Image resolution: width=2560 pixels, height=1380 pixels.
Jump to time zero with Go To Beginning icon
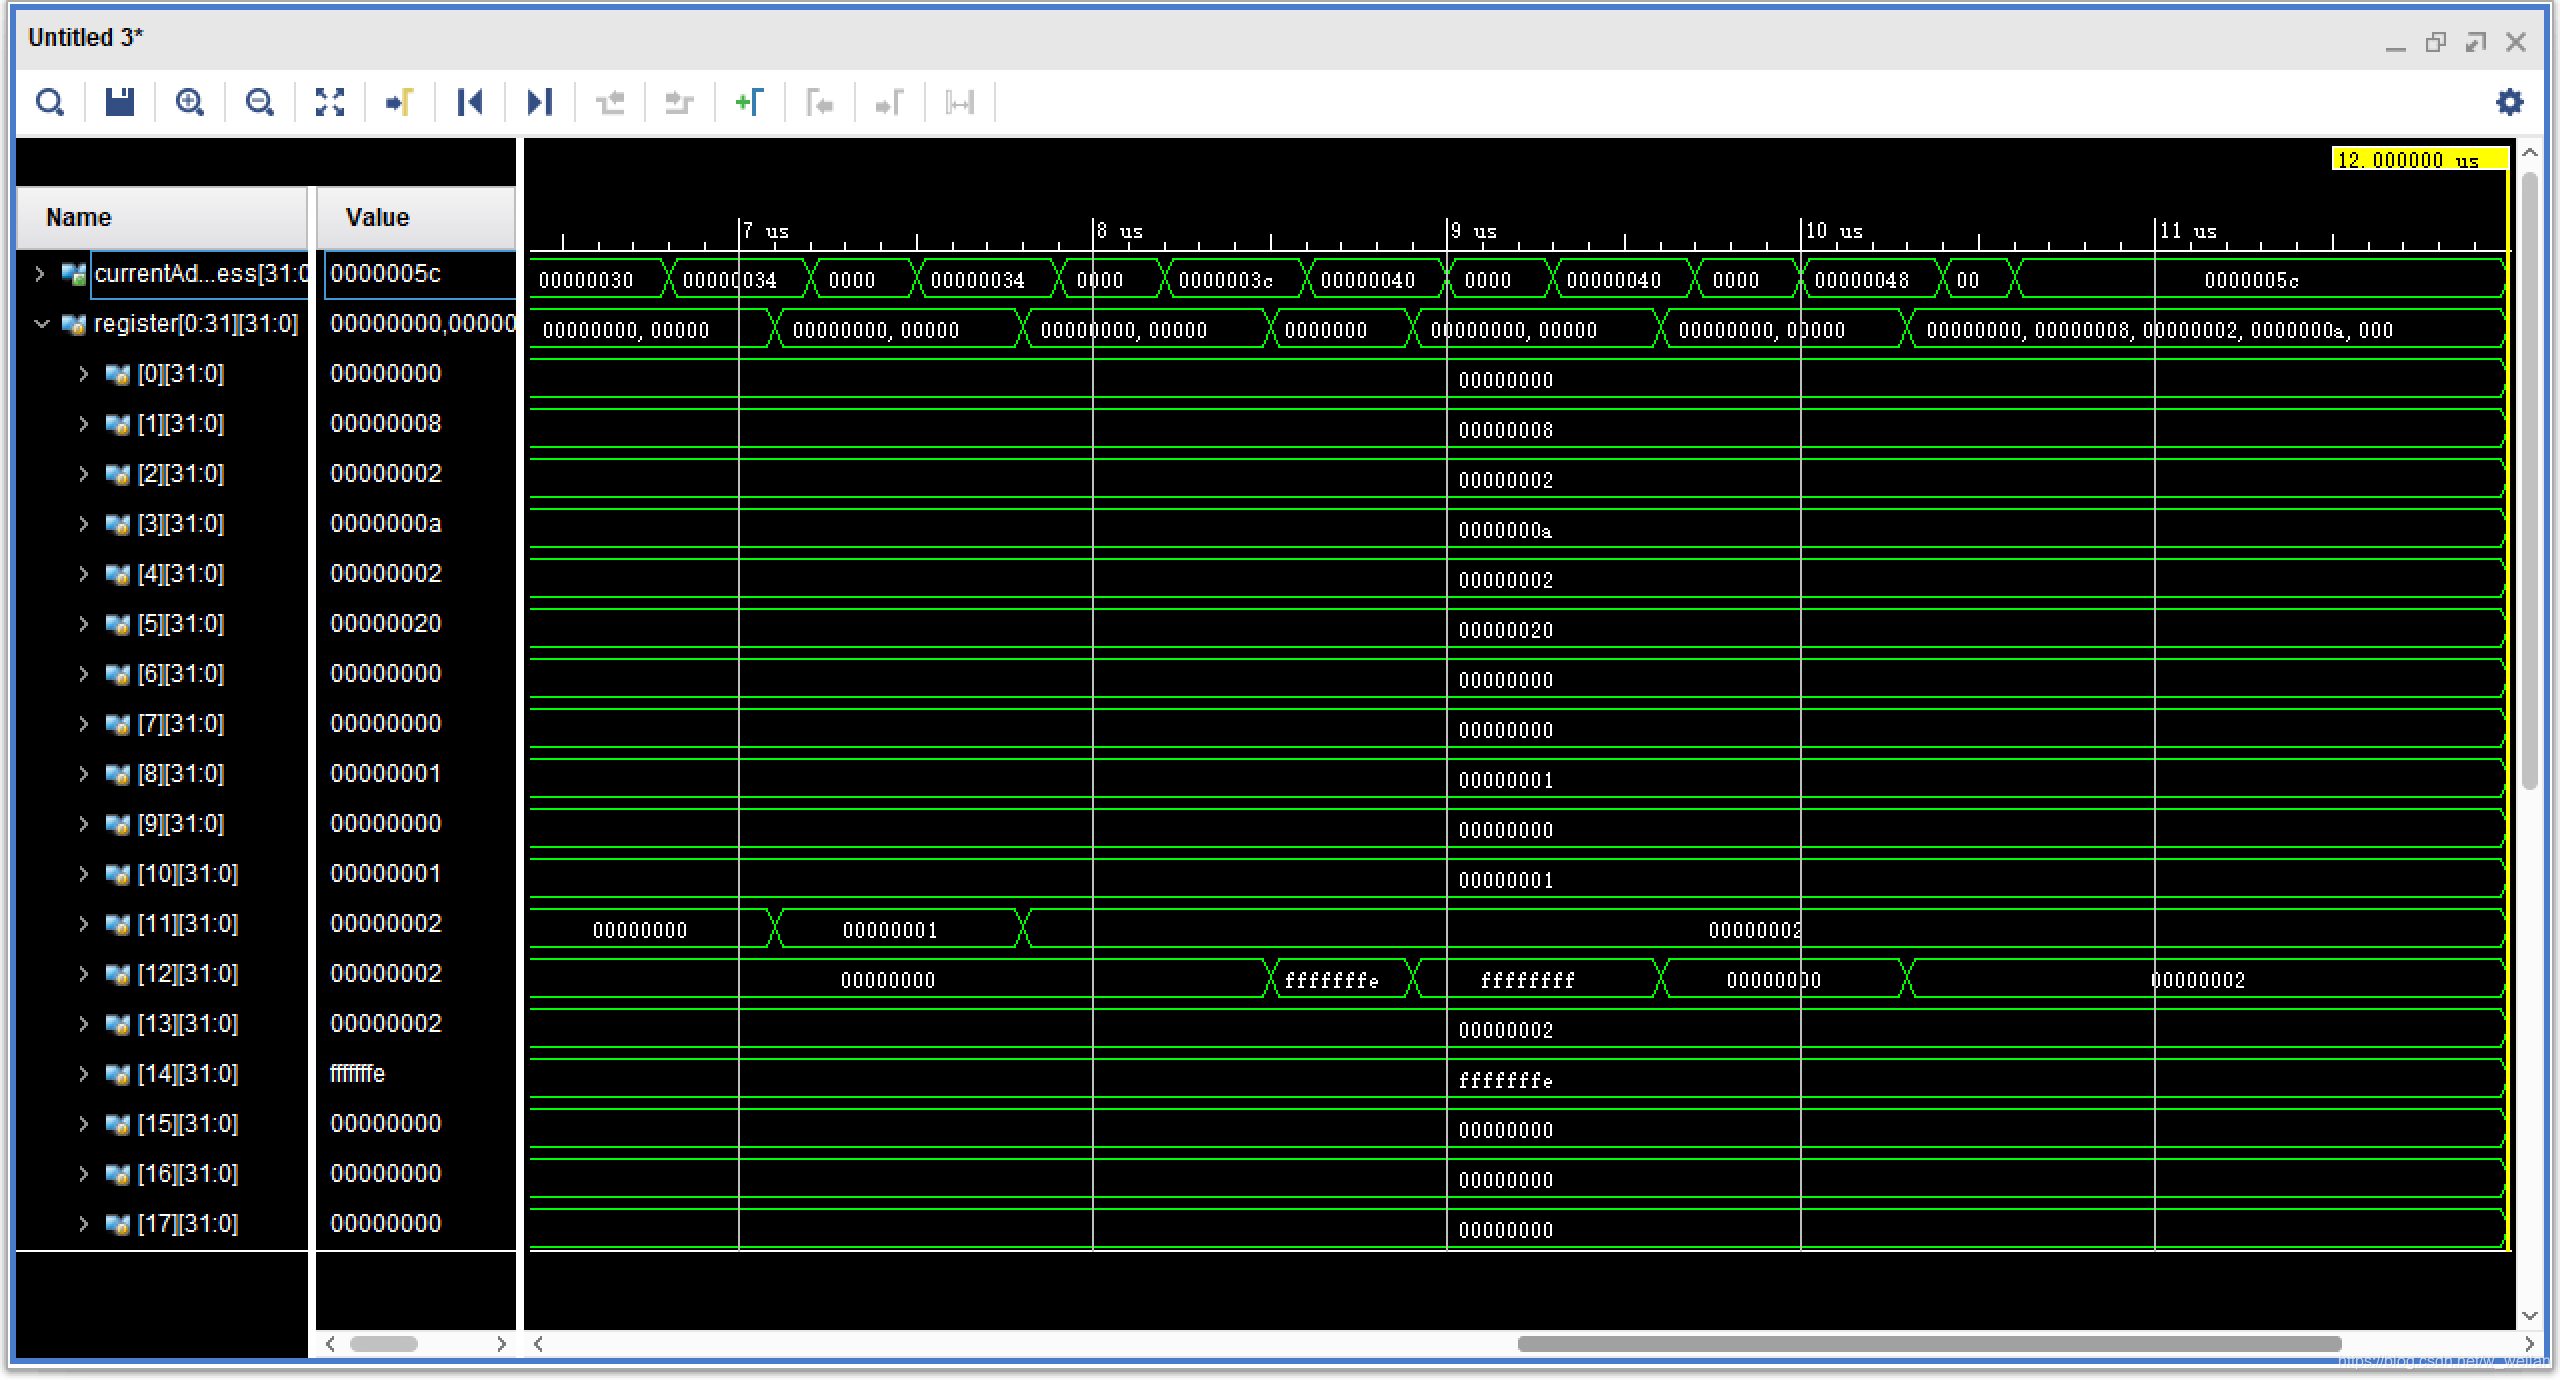tap(469, 102)
